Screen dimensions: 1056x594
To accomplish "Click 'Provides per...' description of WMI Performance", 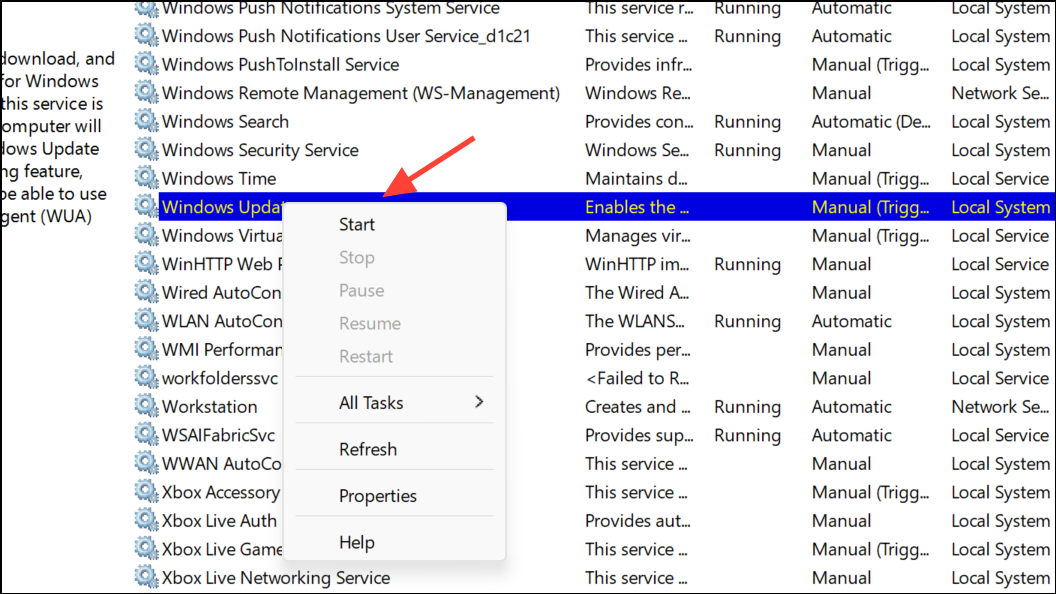I will click(x=638, y=350).
